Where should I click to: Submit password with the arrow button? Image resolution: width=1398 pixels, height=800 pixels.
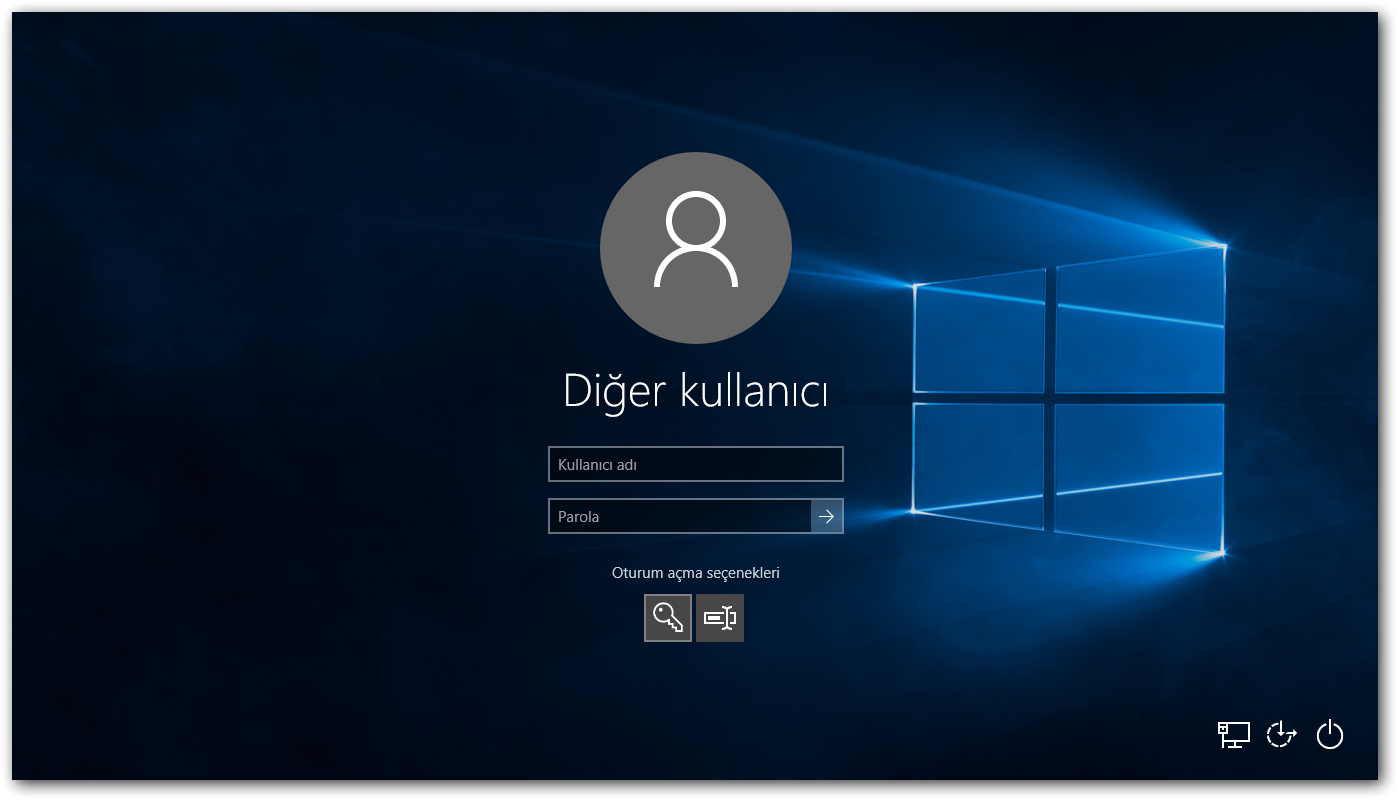827,516
